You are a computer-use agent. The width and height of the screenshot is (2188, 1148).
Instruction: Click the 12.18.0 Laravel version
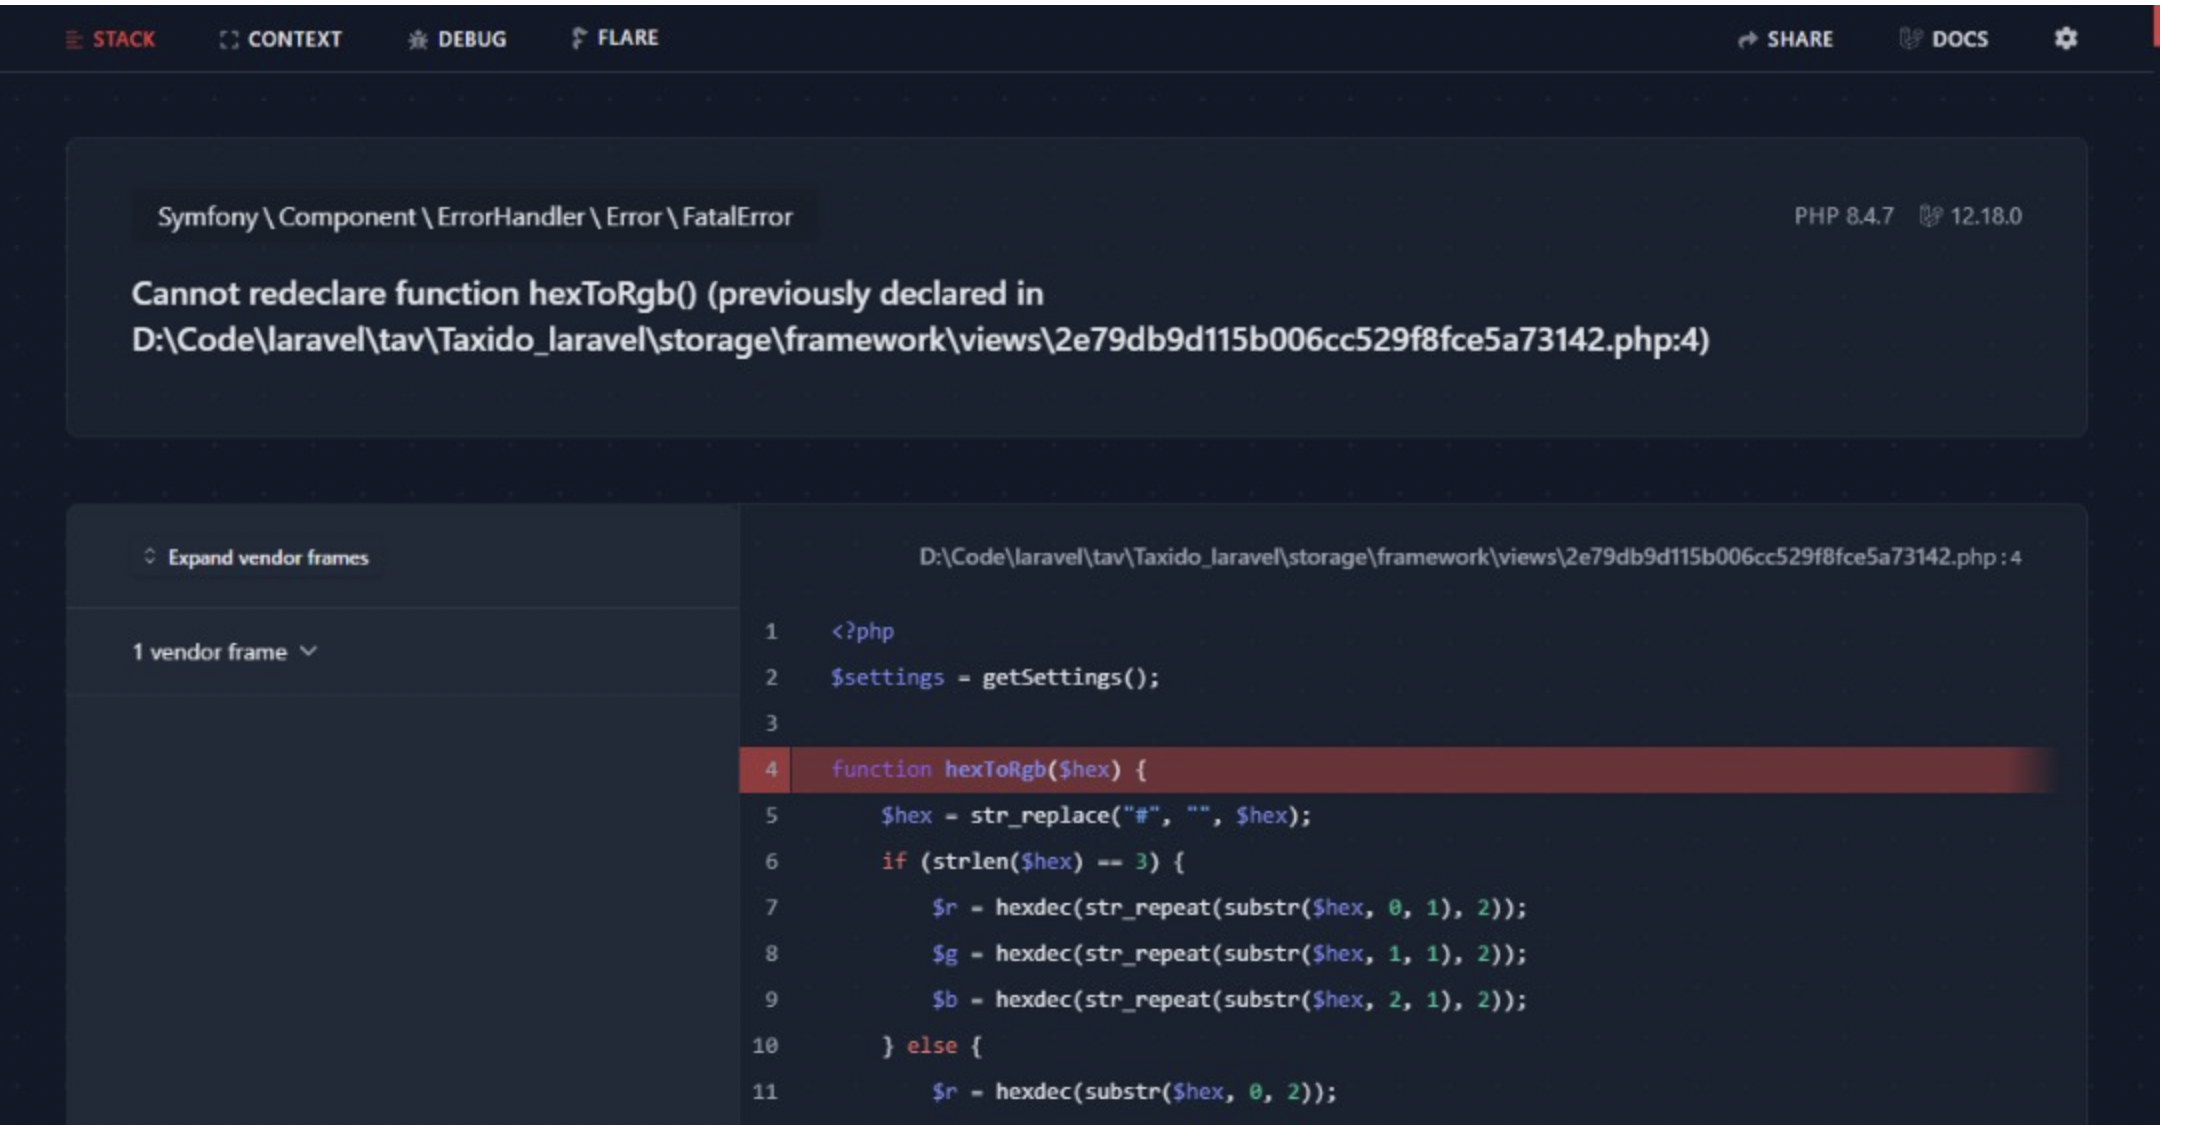point(1986,216)
